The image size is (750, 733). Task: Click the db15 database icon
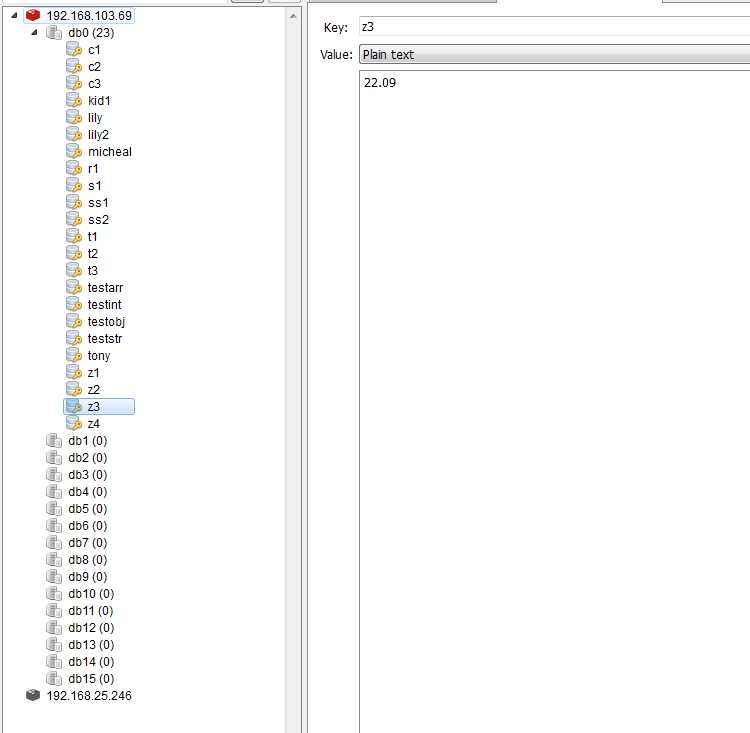[x=54, y=678]
